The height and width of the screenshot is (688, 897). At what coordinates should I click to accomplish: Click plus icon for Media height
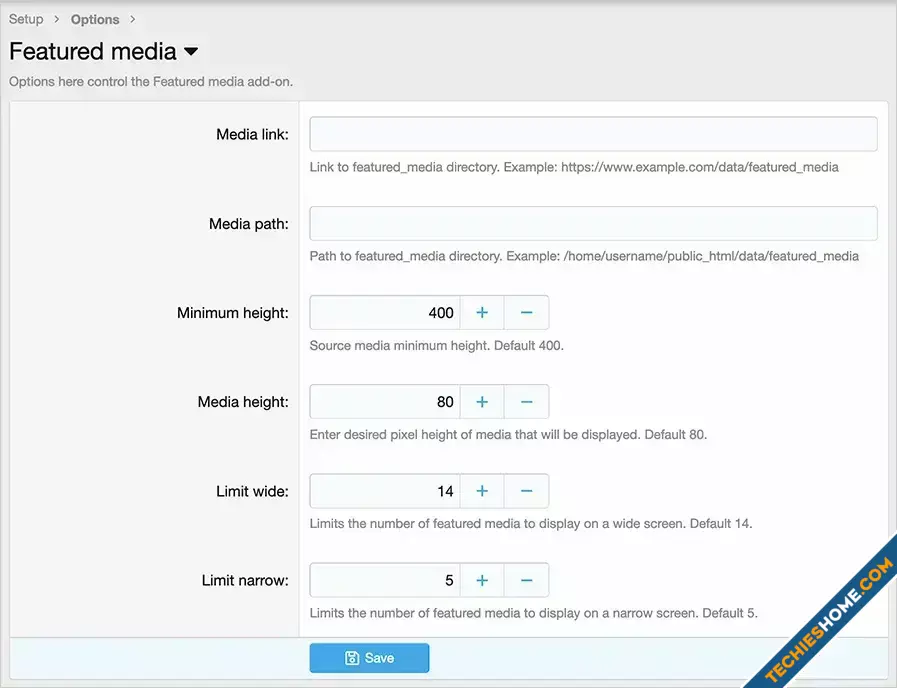coord(481,402)
